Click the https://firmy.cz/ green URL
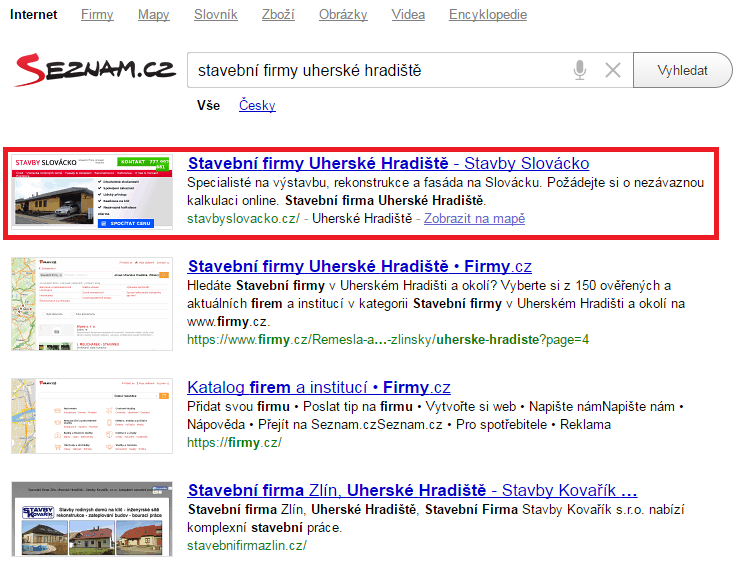This screenshot has height=572, width=744. pyautogui.click(x=234, y=443)
